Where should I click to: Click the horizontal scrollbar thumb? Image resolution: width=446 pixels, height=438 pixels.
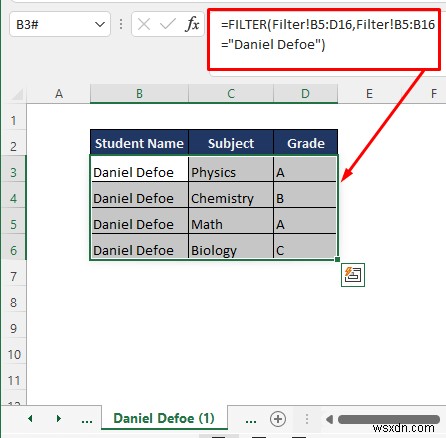coord(389,419)
